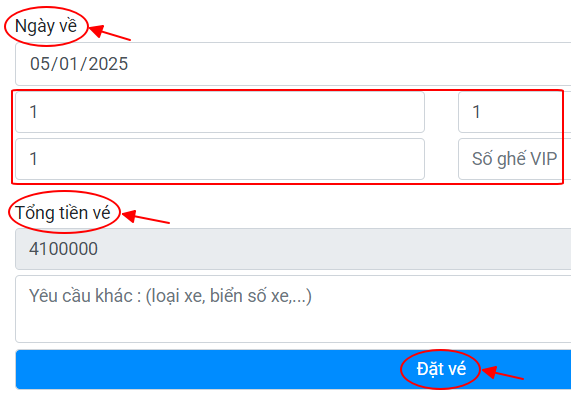The width and height of the screenshot is (571, 394).
Task: Focus the Yêu cầu khác text area
Action: (x=293, y=309)
